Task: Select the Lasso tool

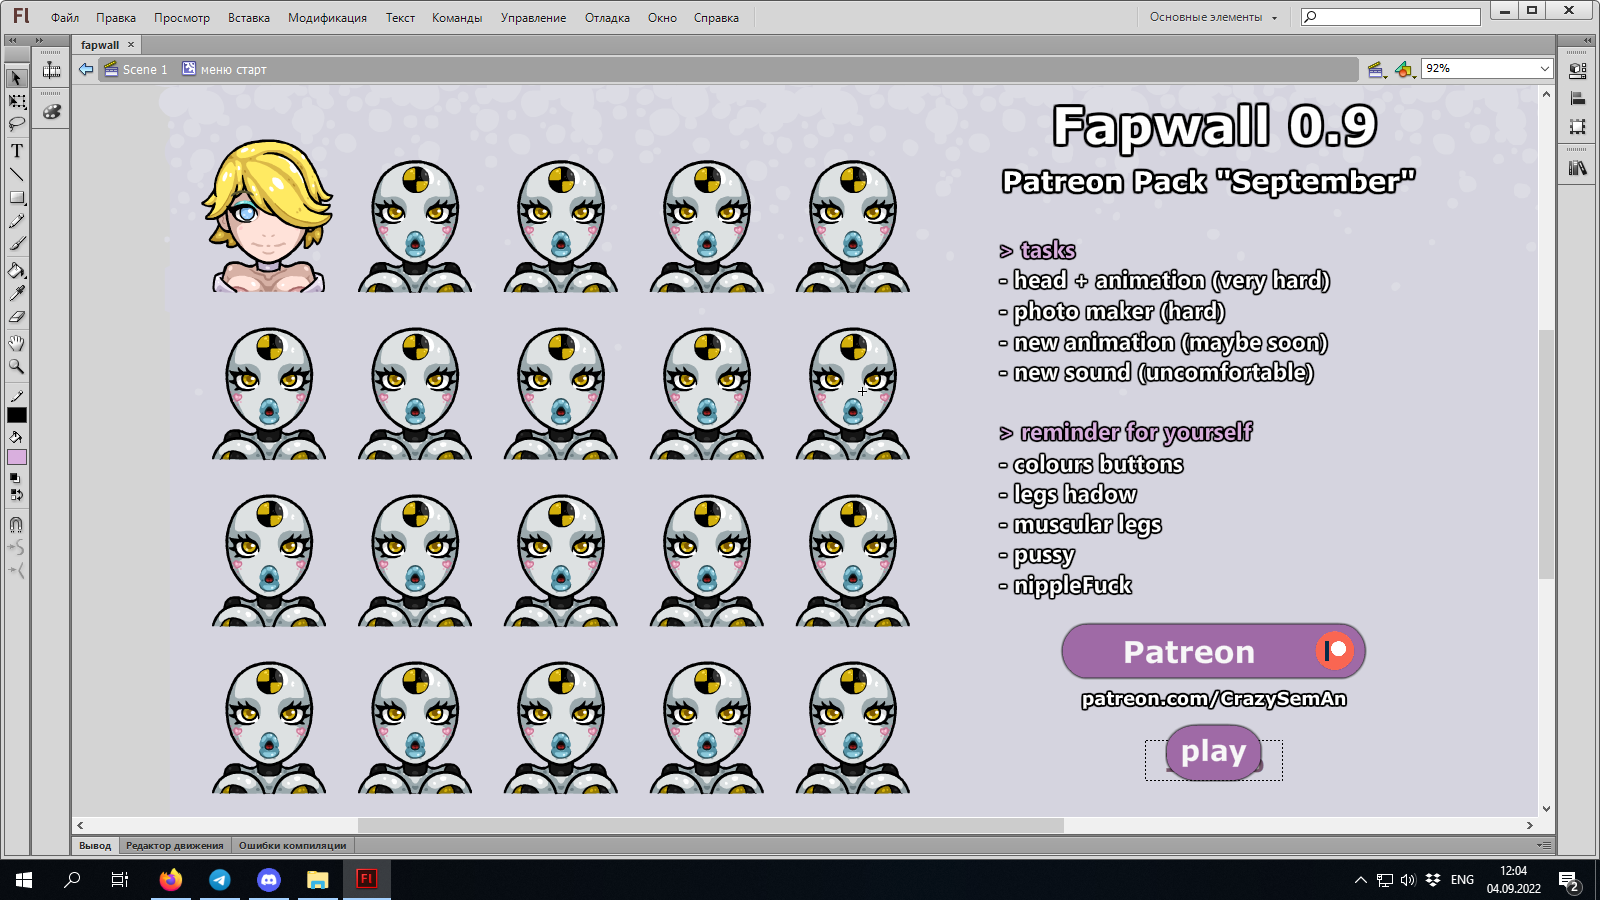Action: point(17,124)
